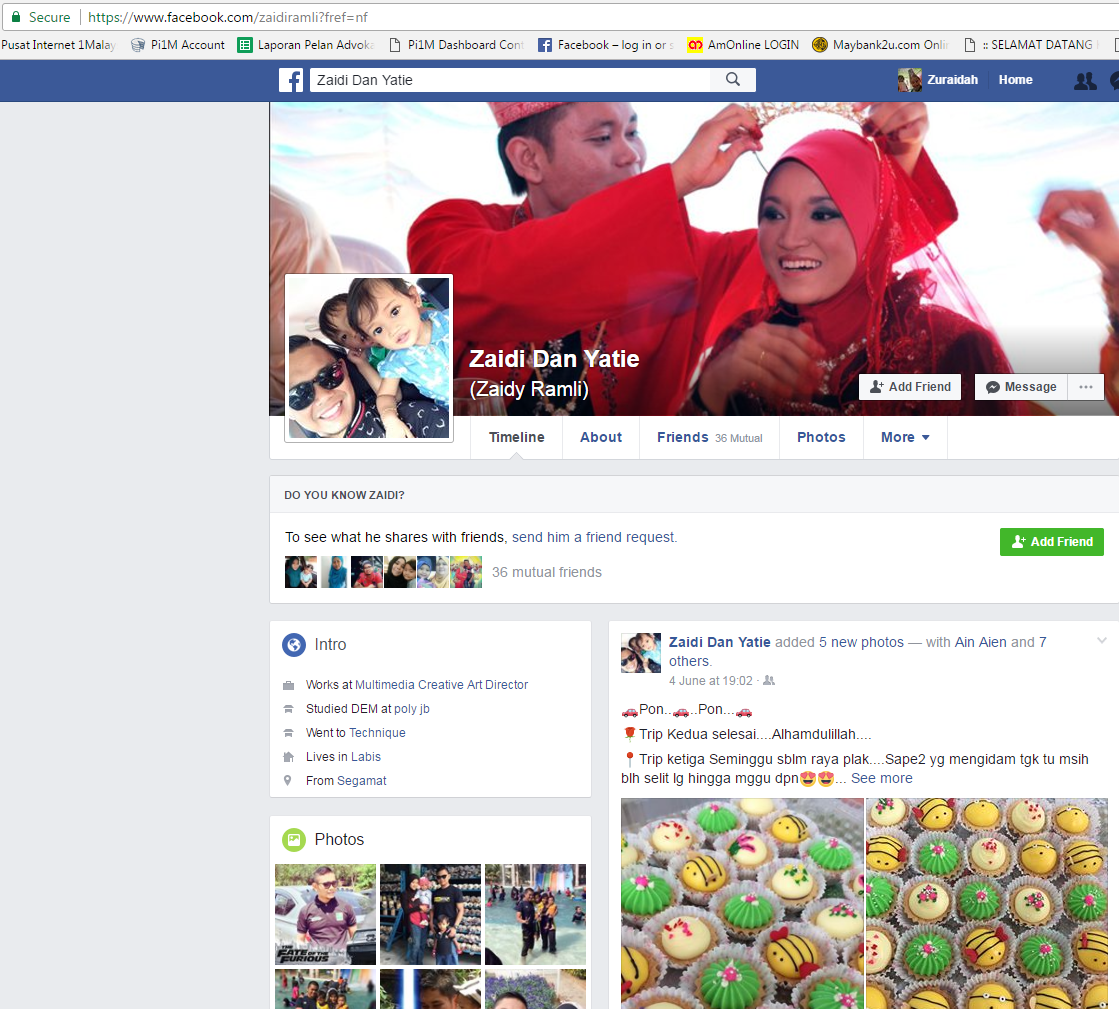Click the Facebook logo icon

pos(291,80)
